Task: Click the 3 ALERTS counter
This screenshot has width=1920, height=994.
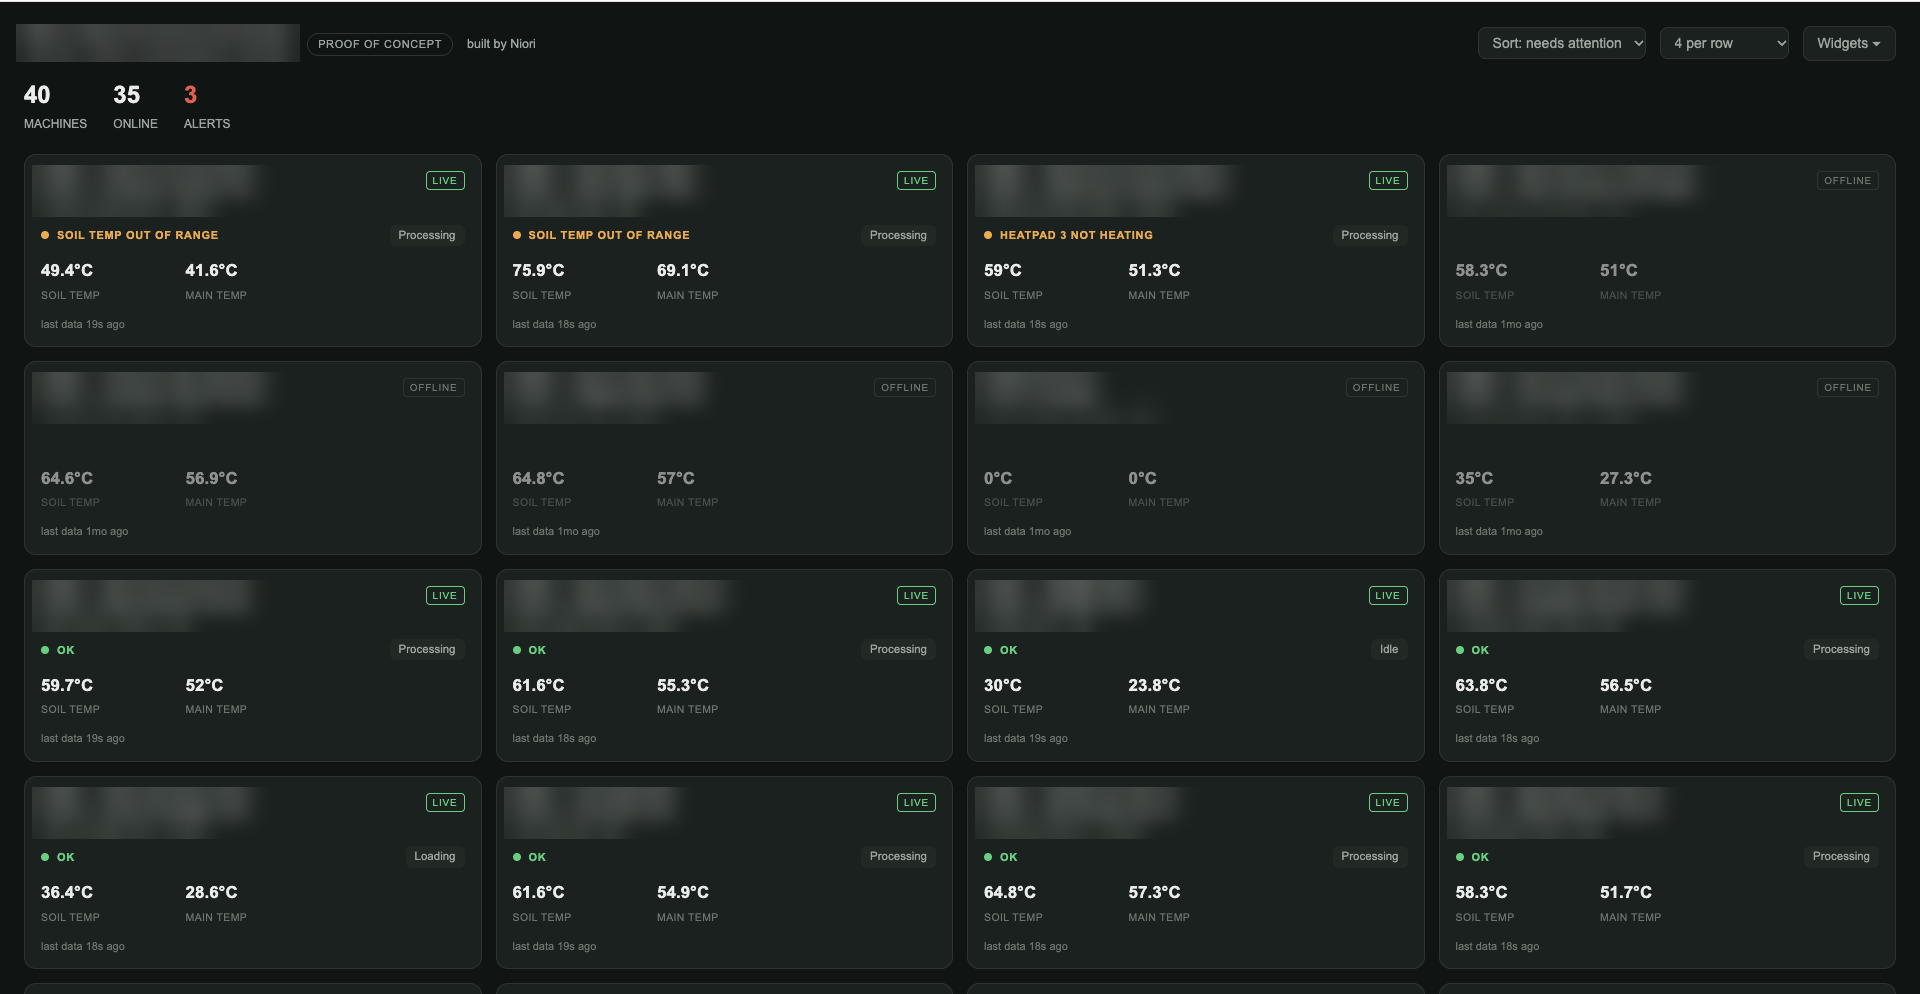Action: pyautogui.click(x=207, y=107)
